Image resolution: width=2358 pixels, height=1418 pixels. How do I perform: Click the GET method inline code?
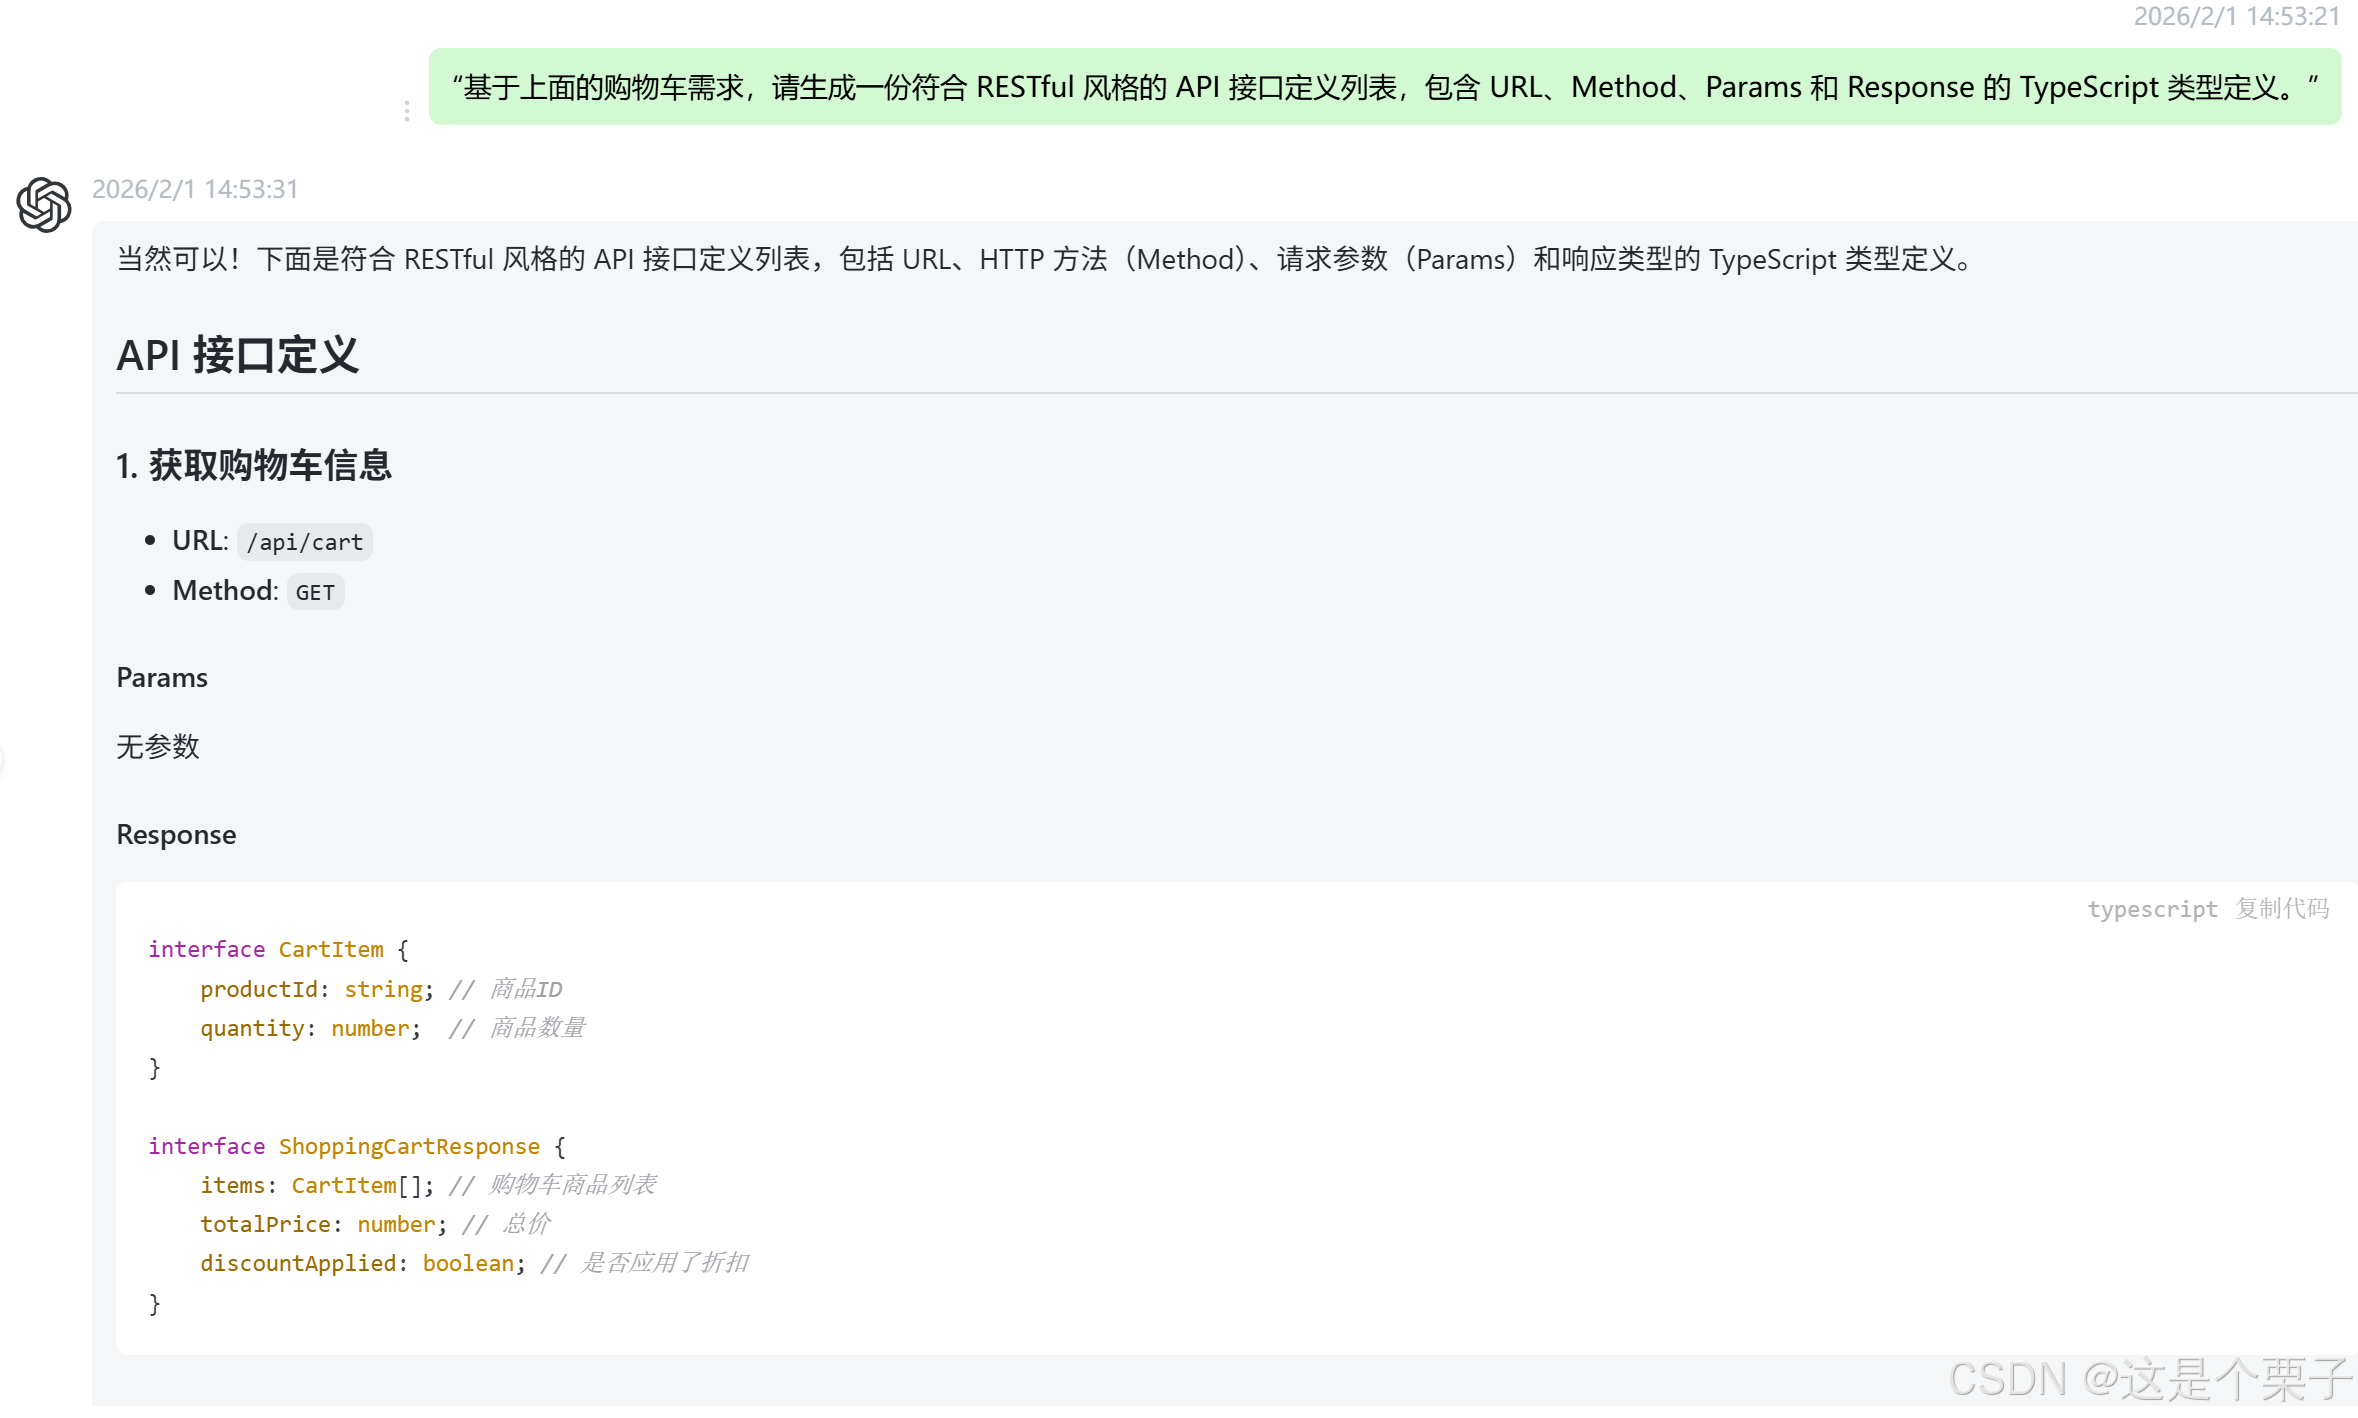(315, 592)
